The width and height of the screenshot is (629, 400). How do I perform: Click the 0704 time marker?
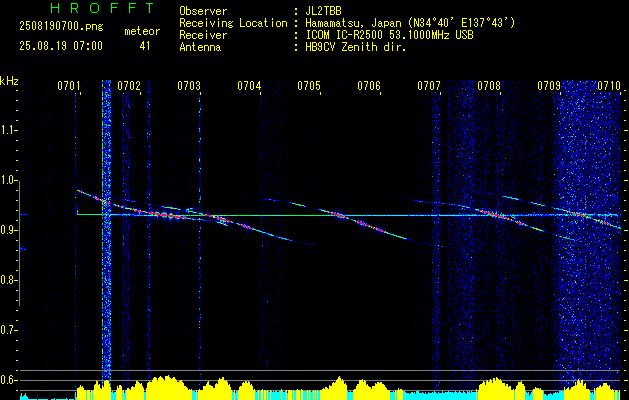(x=249, y=86)
